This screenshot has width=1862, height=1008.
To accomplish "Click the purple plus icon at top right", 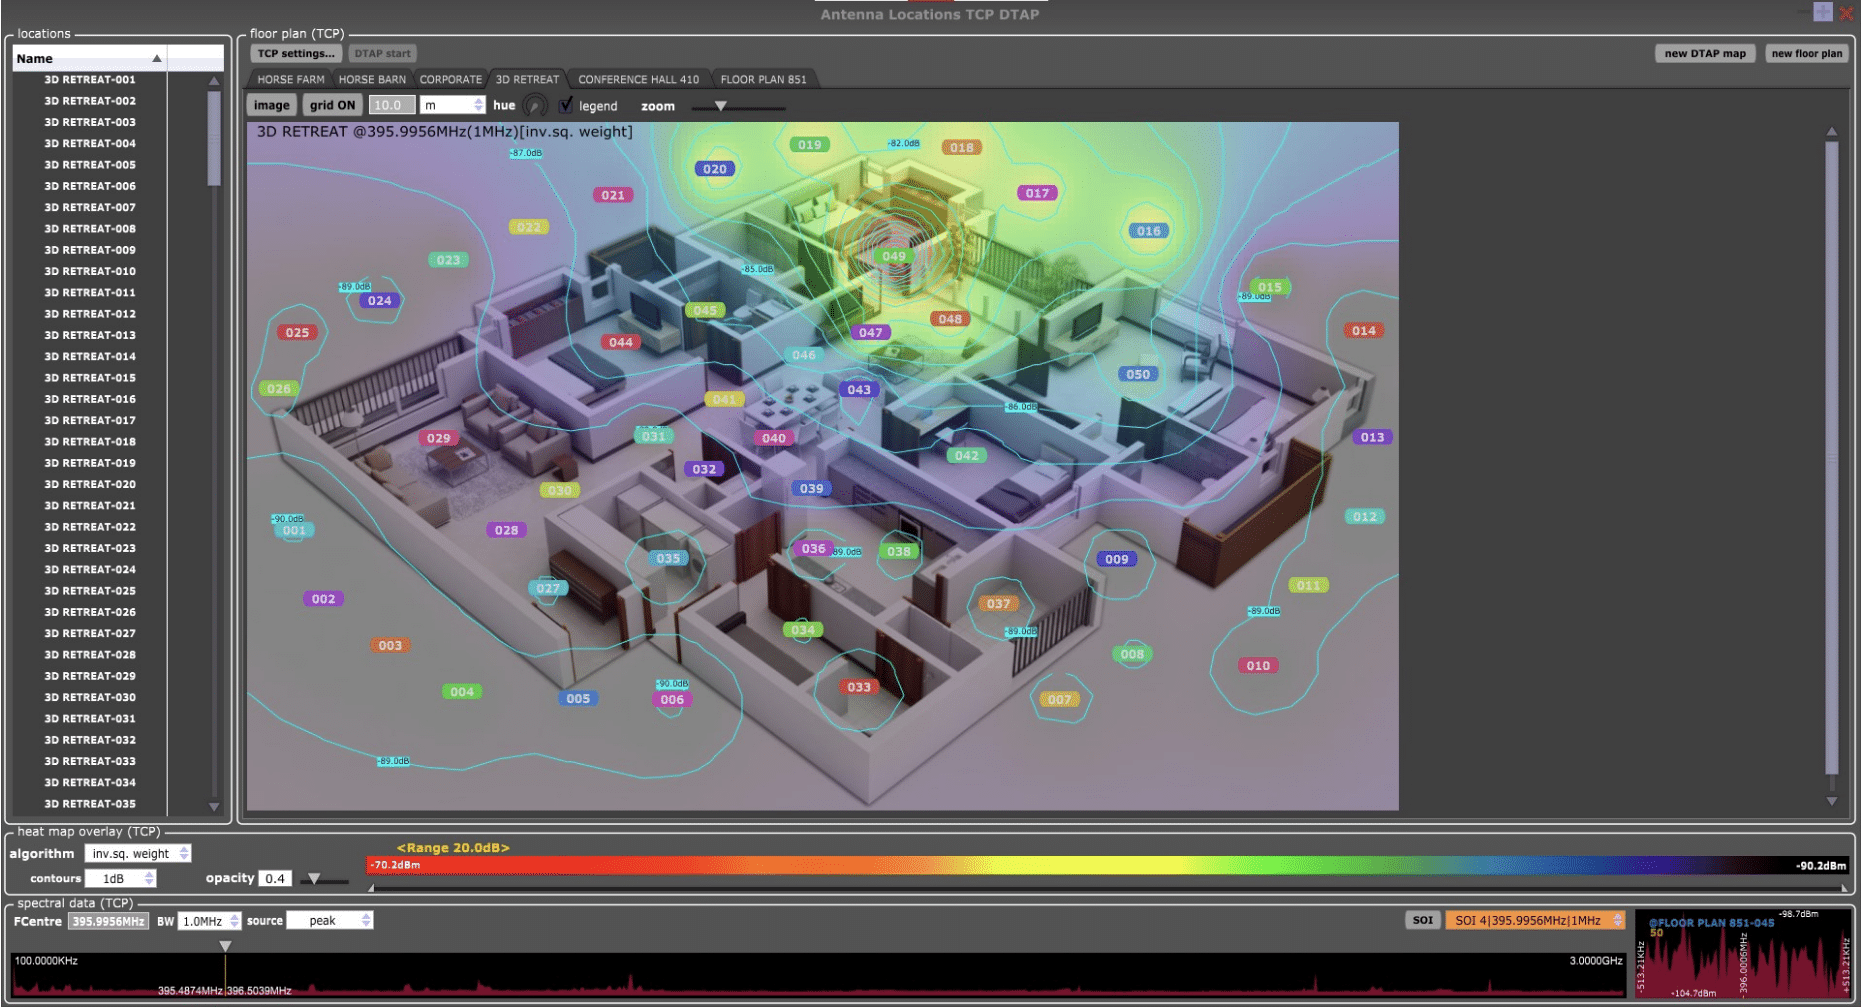I will [1822, 12].
